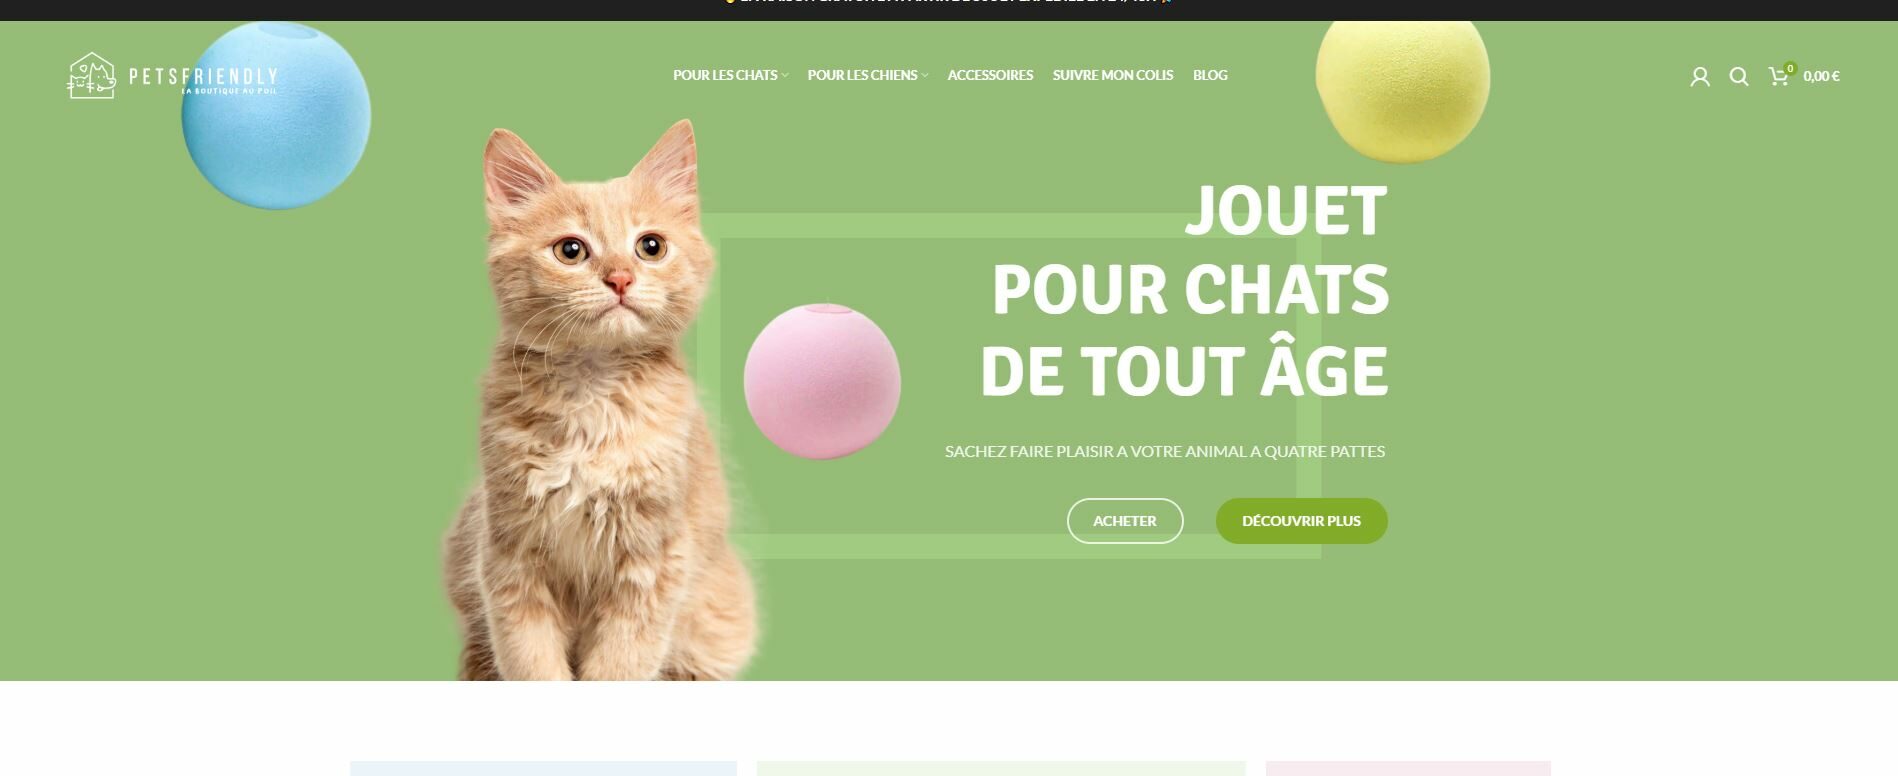1898x776 pixels.
Task: Open the shopping cart icon
Action: [x=1778, y=76]
